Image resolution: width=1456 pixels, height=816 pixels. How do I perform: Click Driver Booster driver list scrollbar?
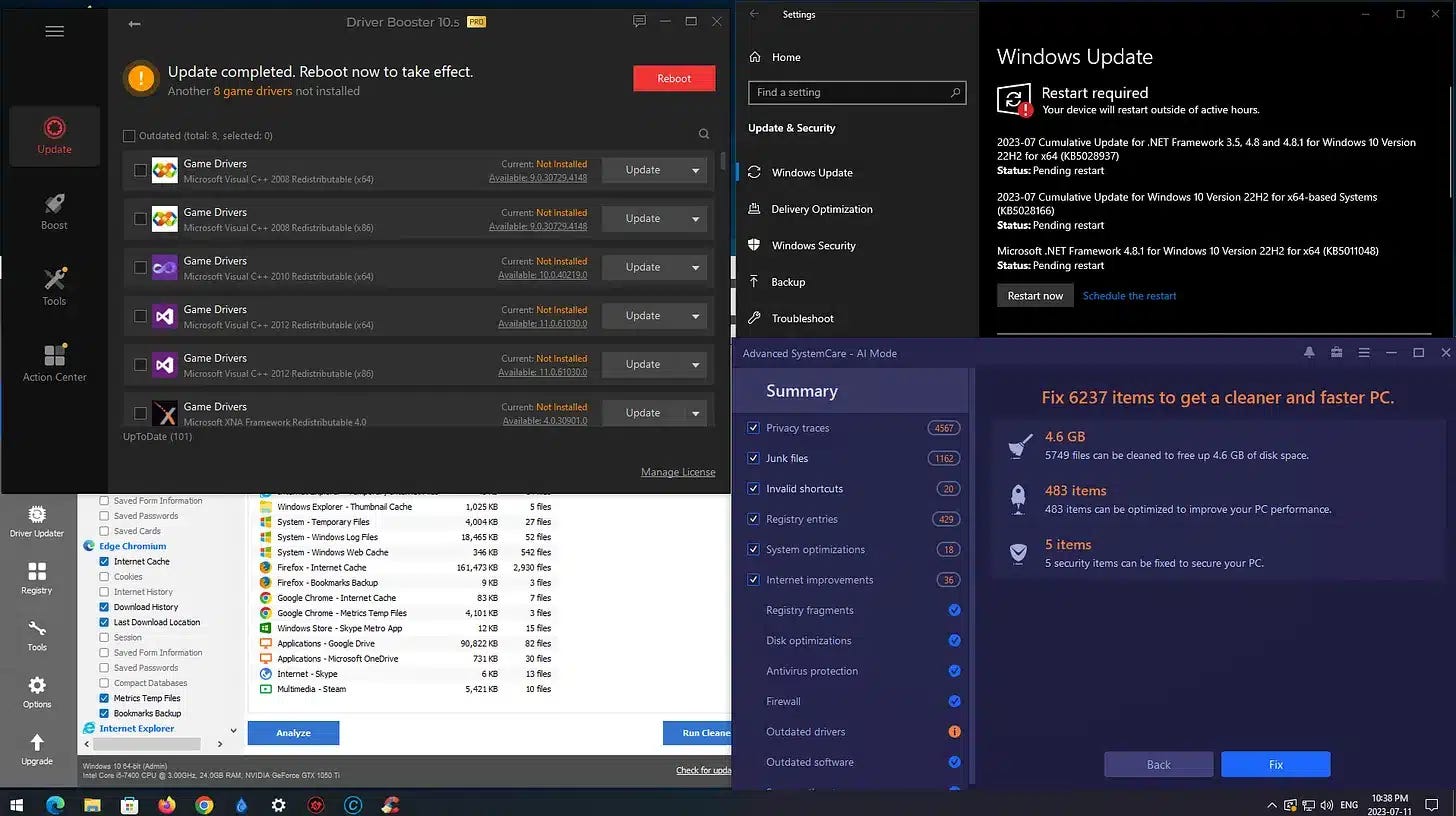pyautogui.click(x=723, y=163)
